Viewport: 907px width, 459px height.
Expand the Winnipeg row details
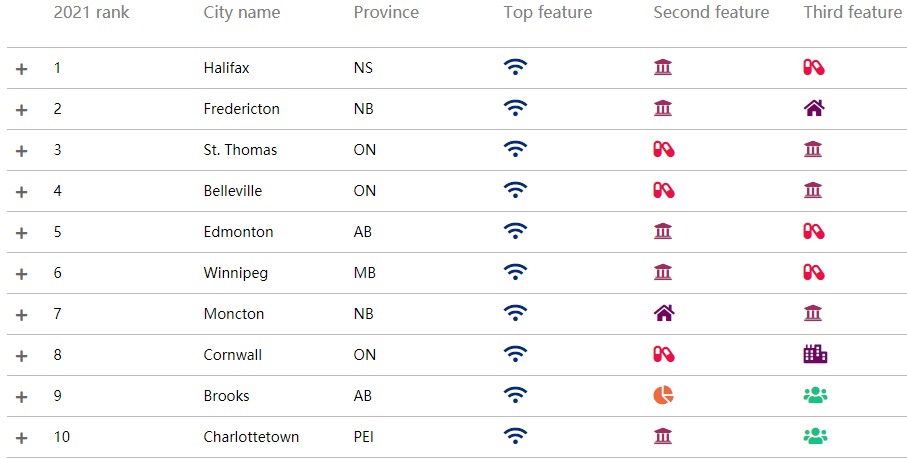pyautogui.click(x=22, y=274)
